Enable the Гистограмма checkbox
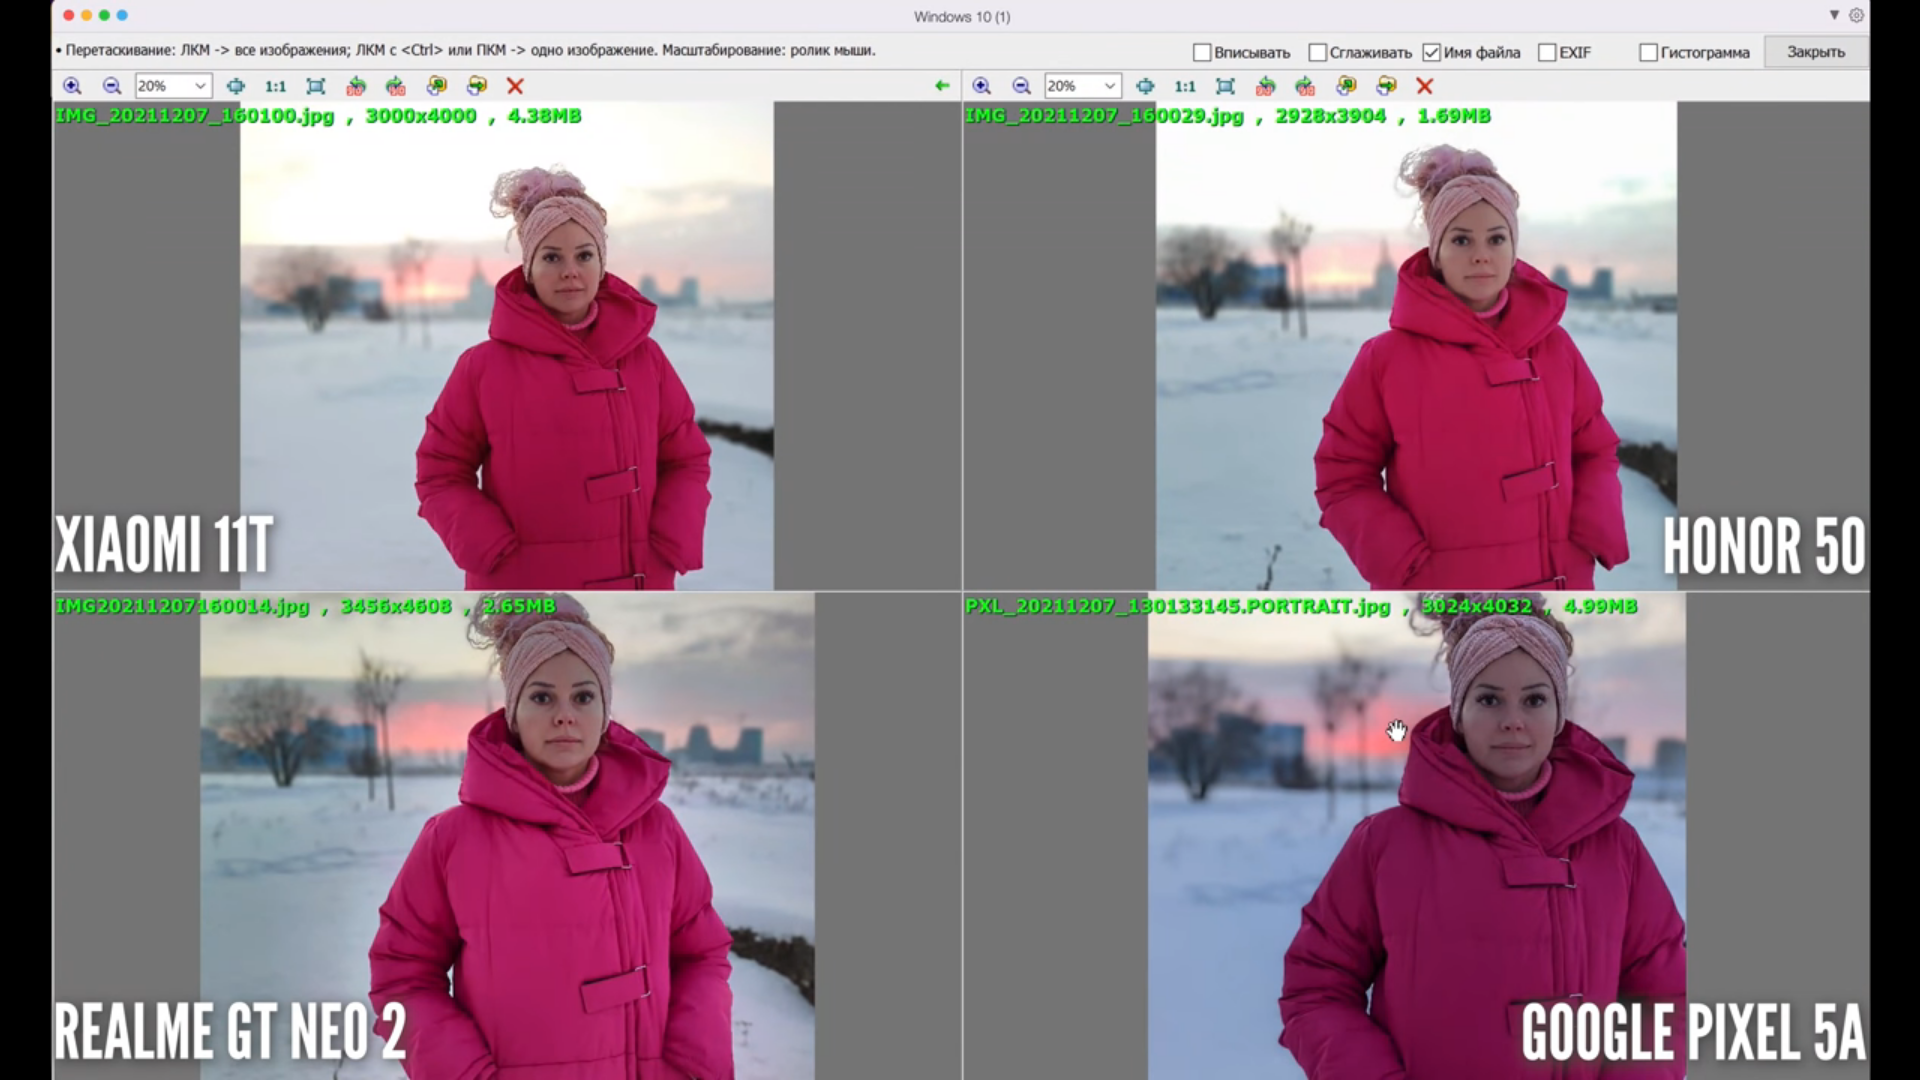The width and height of the screenshot is (1920, 1080). click(1648, 52)
